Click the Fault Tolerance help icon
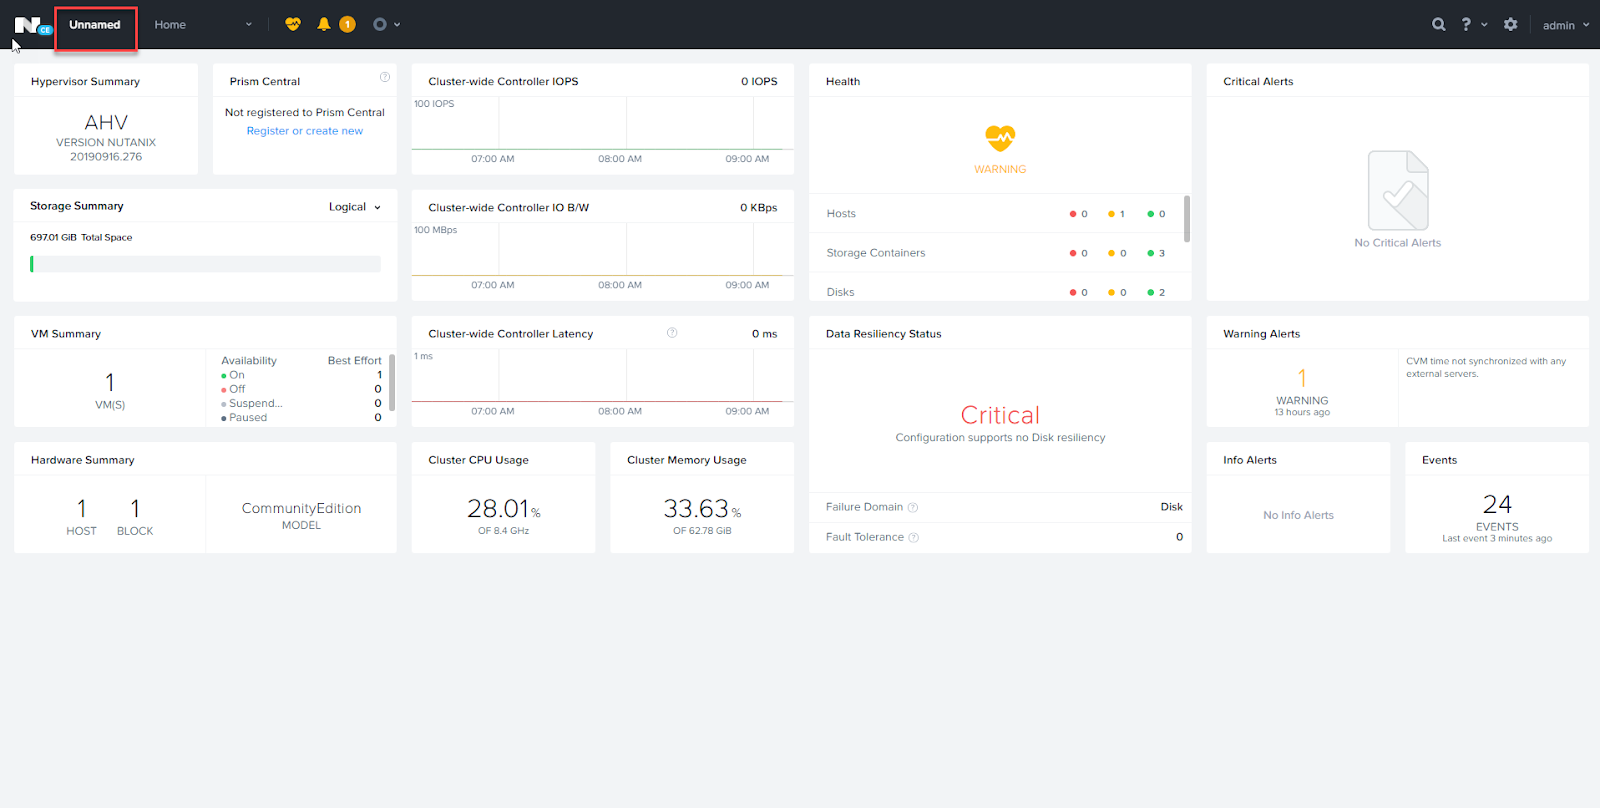 coord(914,538)
